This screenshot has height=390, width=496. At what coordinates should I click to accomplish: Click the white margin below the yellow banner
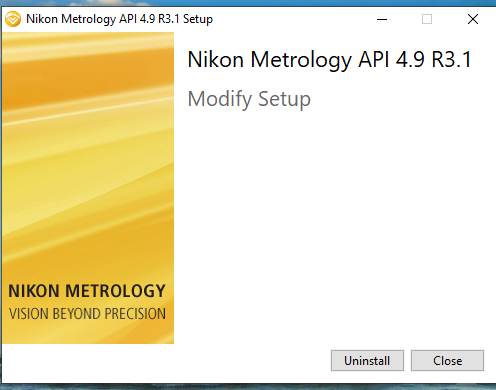tap(88, 363)
